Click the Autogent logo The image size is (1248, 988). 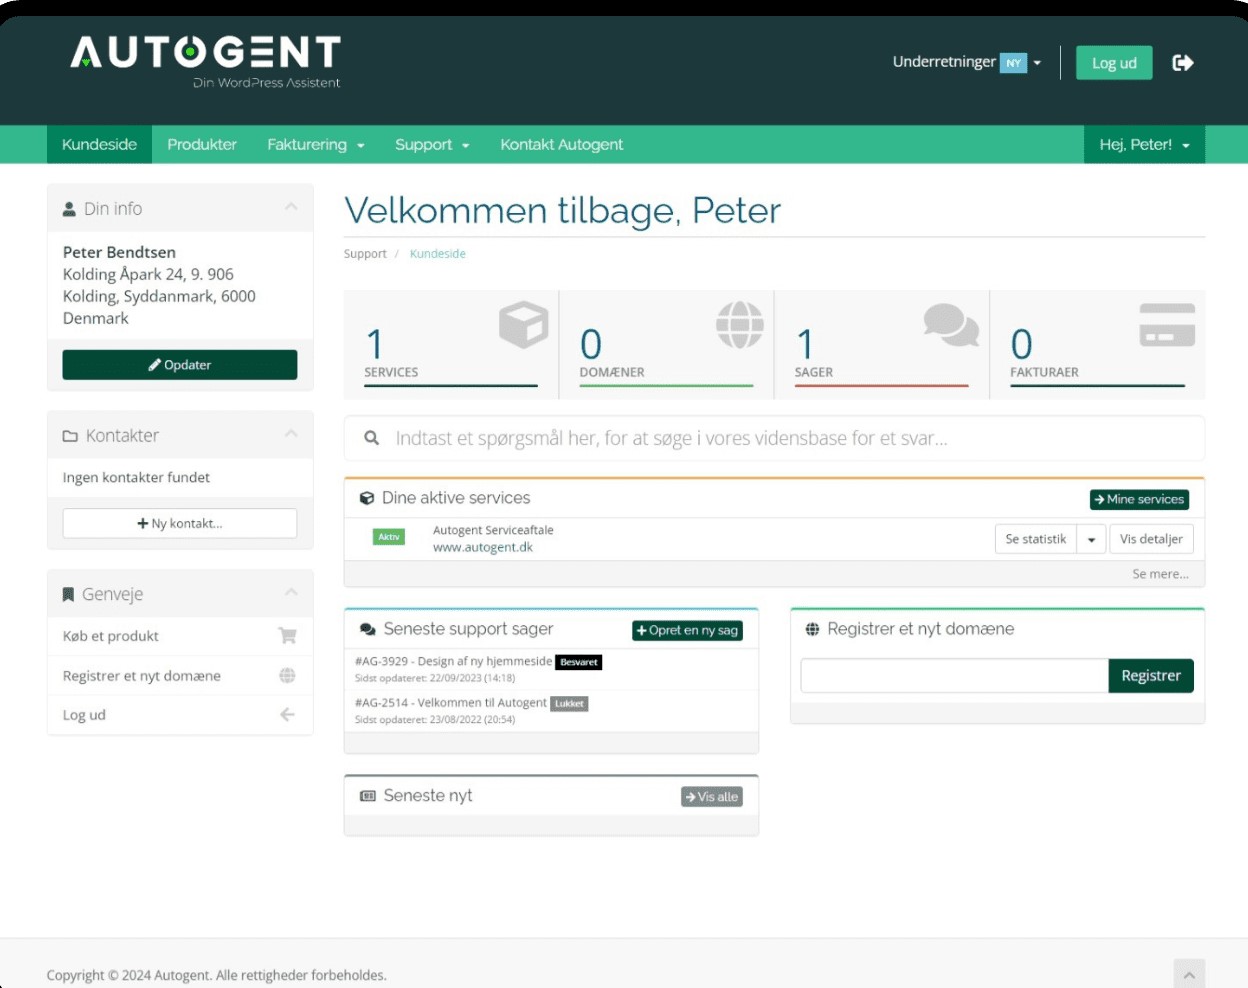[205, 61]
